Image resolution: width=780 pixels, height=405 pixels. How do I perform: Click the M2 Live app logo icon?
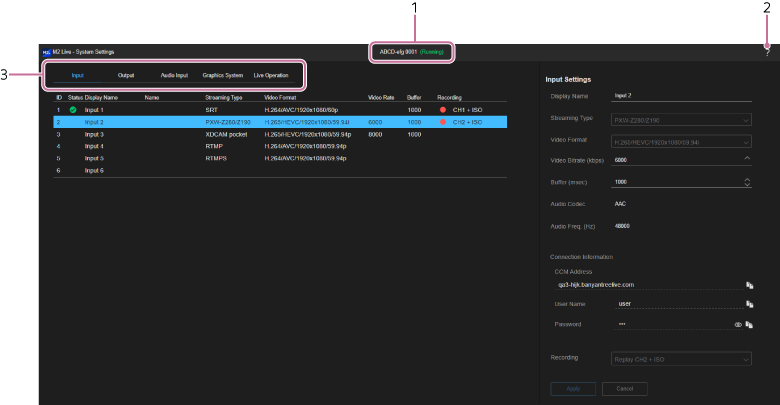[x=46, y=52]
